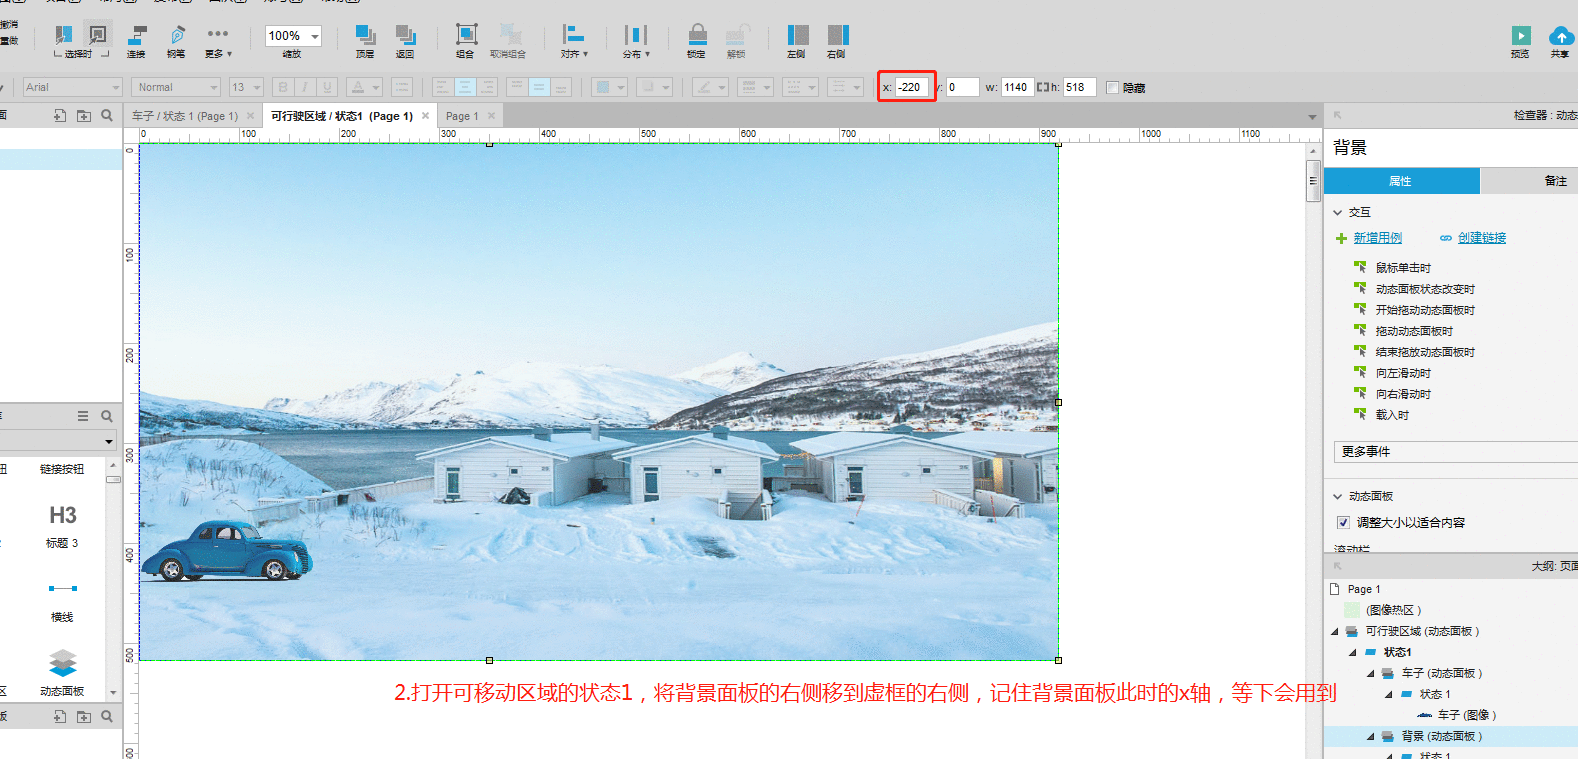The height and width of the screenshot is (759, 1578).
Task: Collapse the 交互 interactions section
Action: pos(1338,212)
